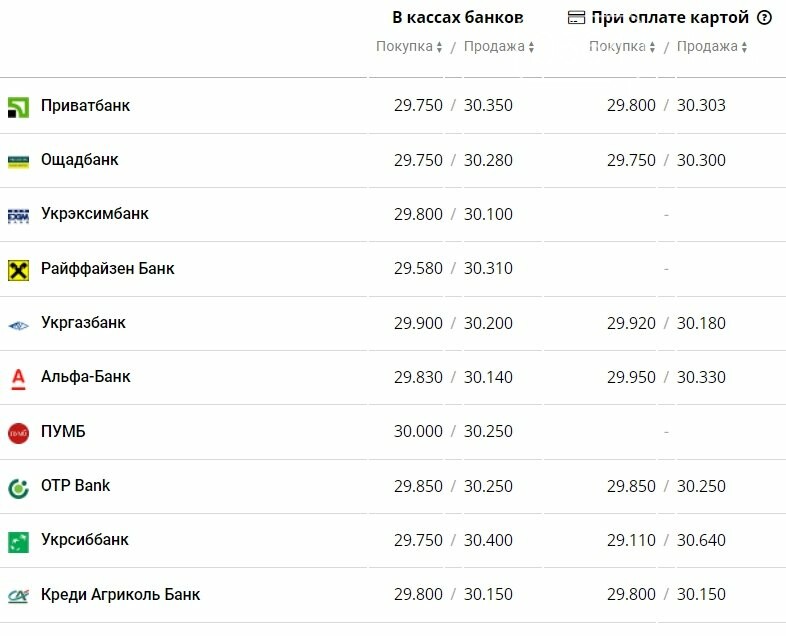786x636 pixels.
Task: Click the Ощадбанк logo icon
Action: point(19,161)
